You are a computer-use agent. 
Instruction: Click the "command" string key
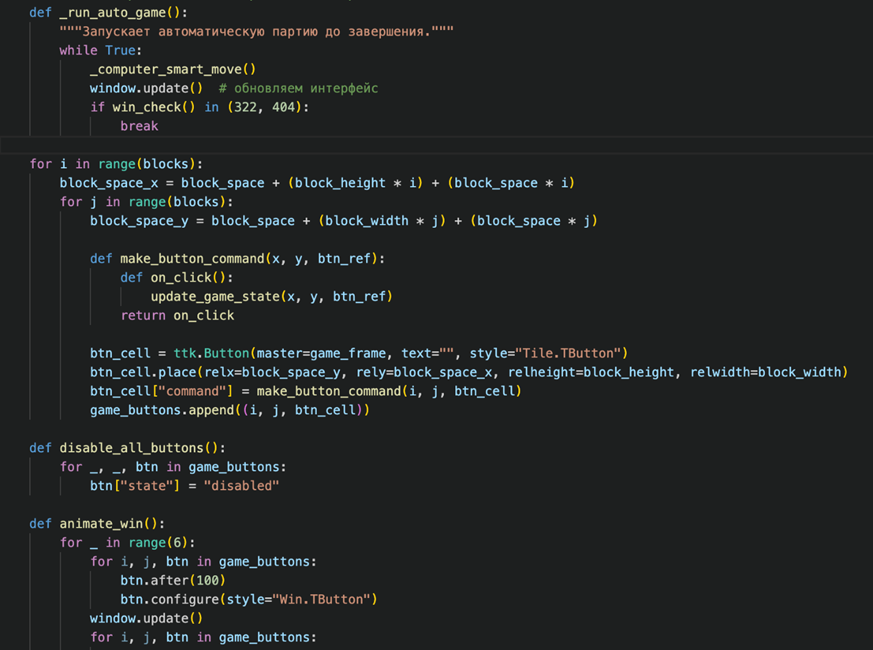(192, 391)
